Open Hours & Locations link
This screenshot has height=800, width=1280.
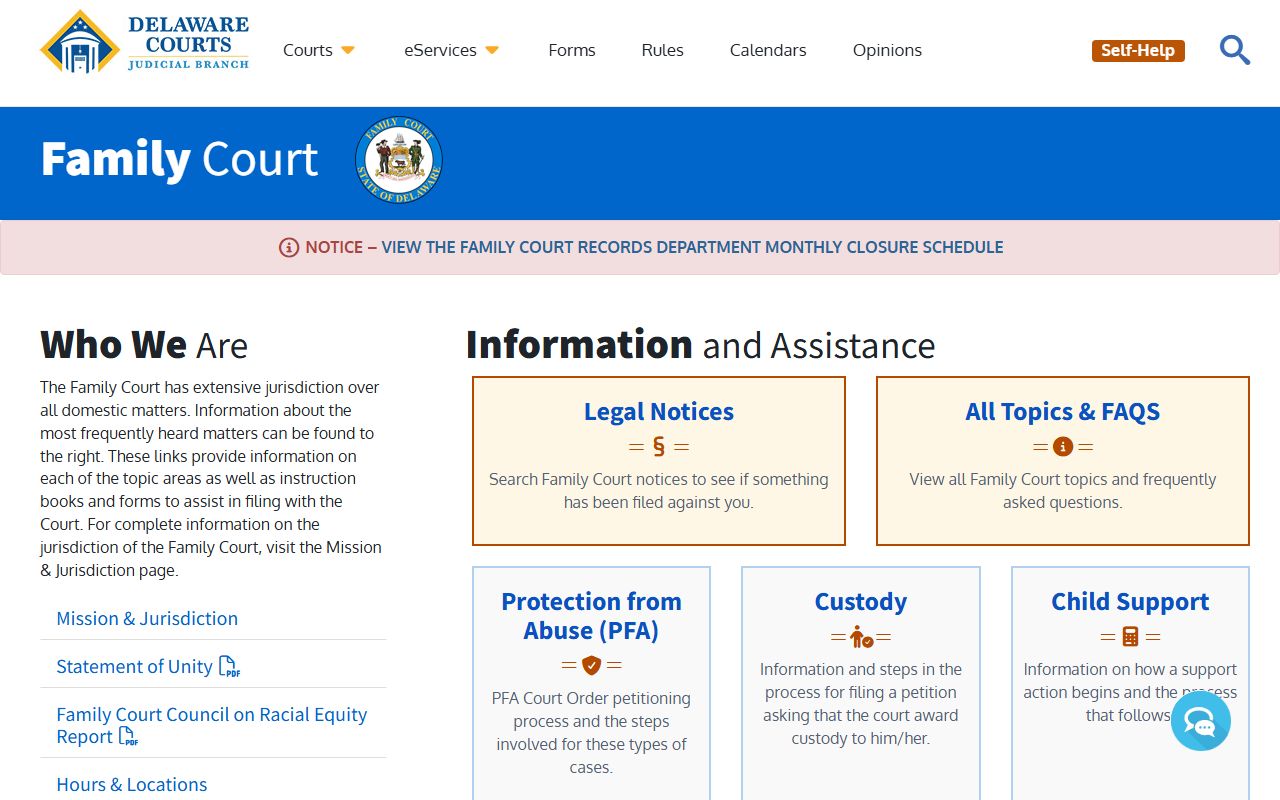[x=132, y=784]
